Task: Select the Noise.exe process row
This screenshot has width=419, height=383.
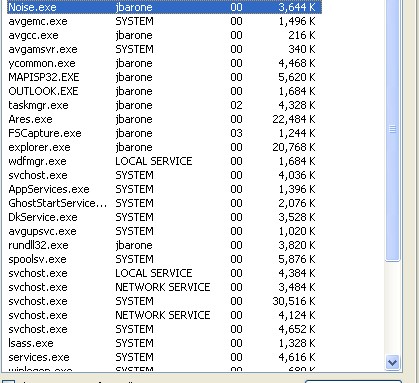Action: tap(164, 7)
